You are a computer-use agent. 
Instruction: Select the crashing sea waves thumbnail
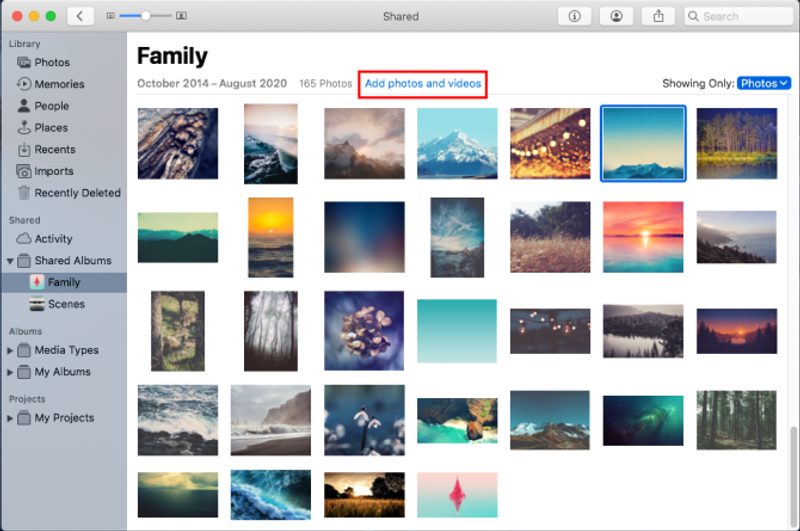(178, 420)
